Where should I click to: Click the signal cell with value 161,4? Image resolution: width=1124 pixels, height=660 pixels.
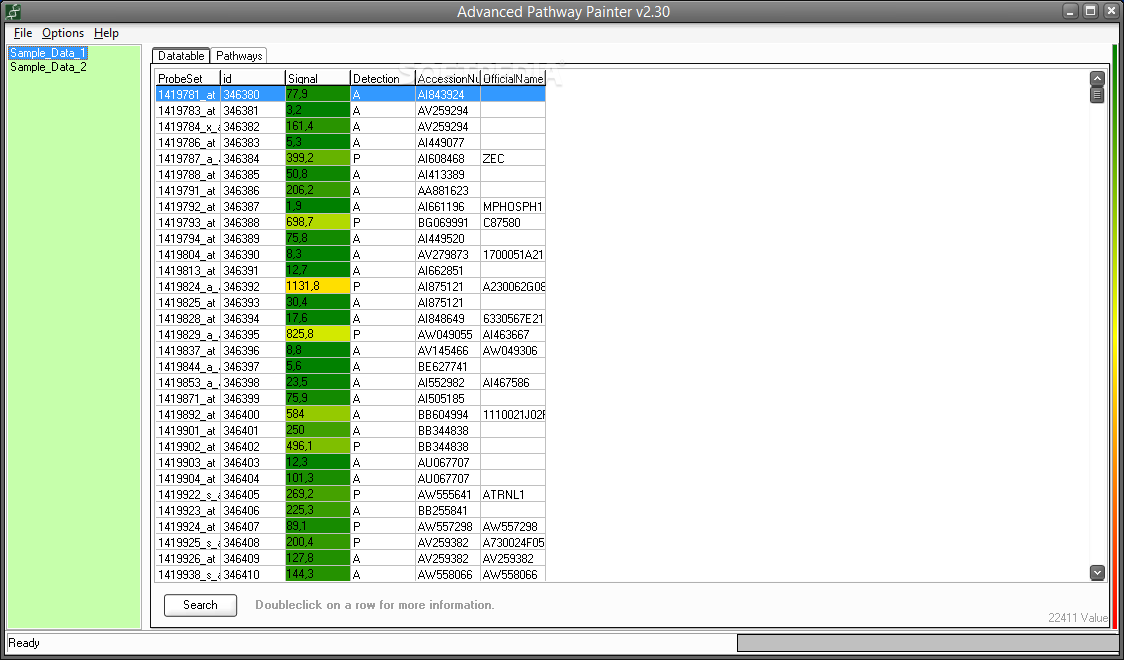click(318, 127)
